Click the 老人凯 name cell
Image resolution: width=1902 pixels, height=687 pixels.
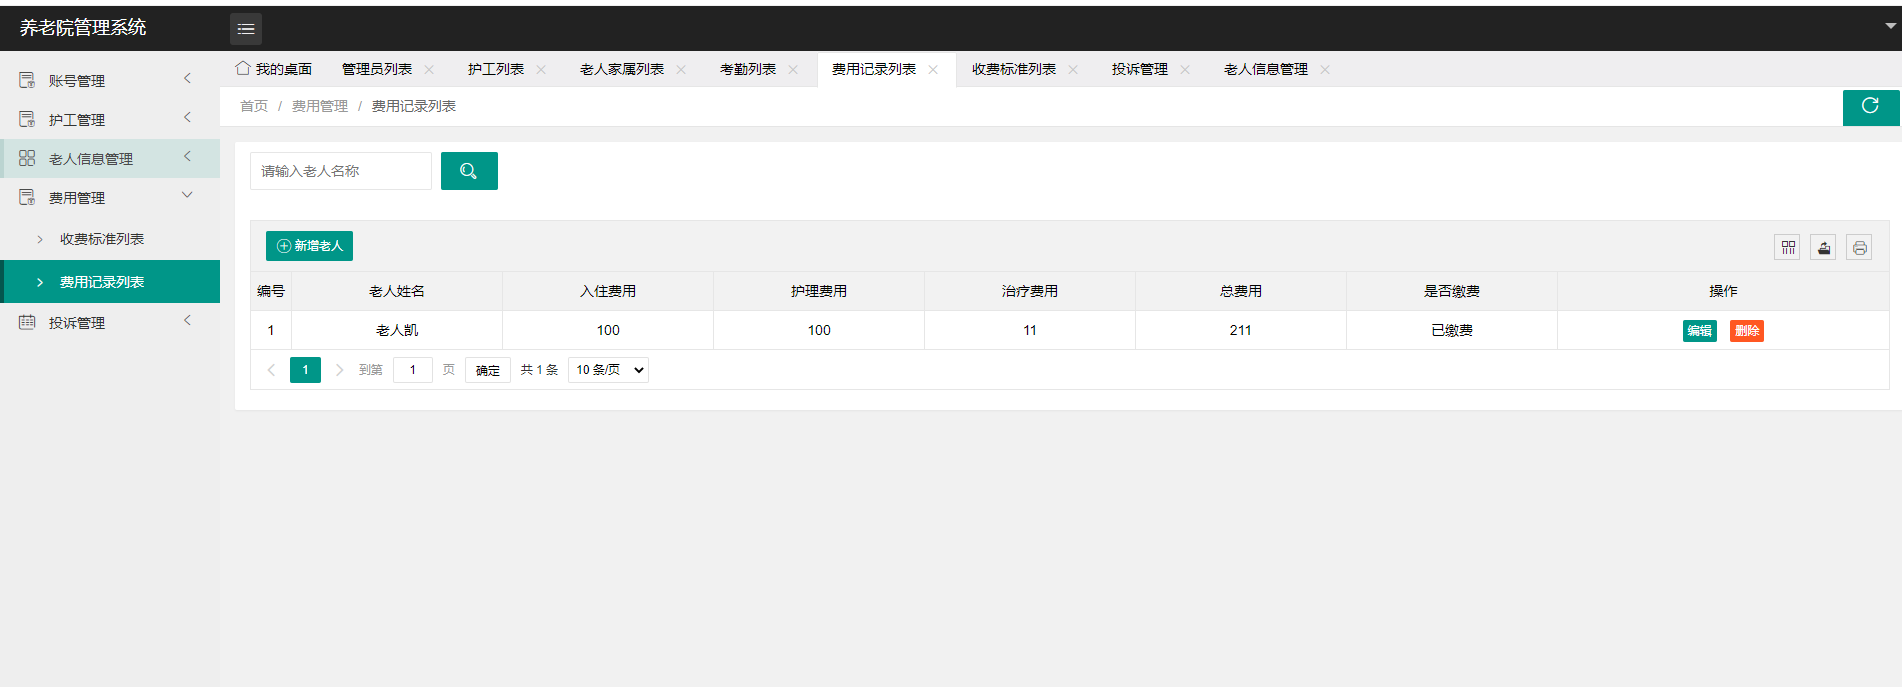point(397,330)
